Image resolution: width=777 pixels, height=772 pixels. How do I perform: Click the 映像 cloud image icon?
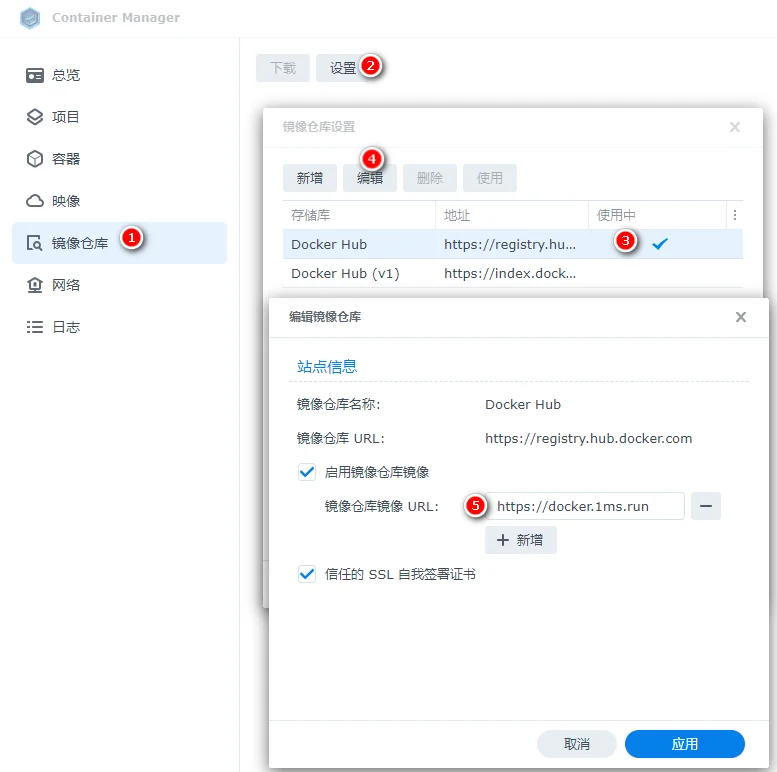click(x=35, y=201)
